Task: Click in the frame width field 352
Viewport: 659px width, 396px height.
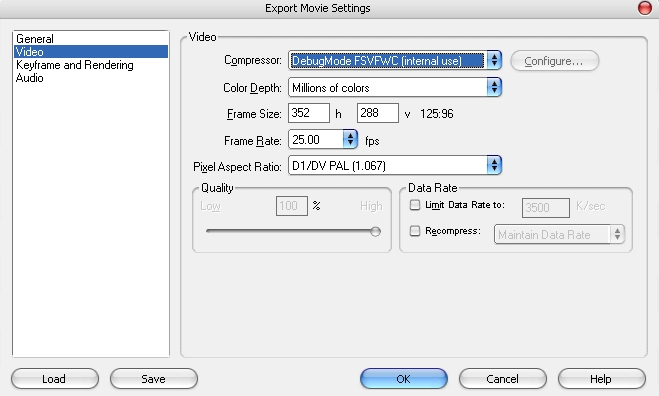Action: pyautogui.click(x=309, y=113)
